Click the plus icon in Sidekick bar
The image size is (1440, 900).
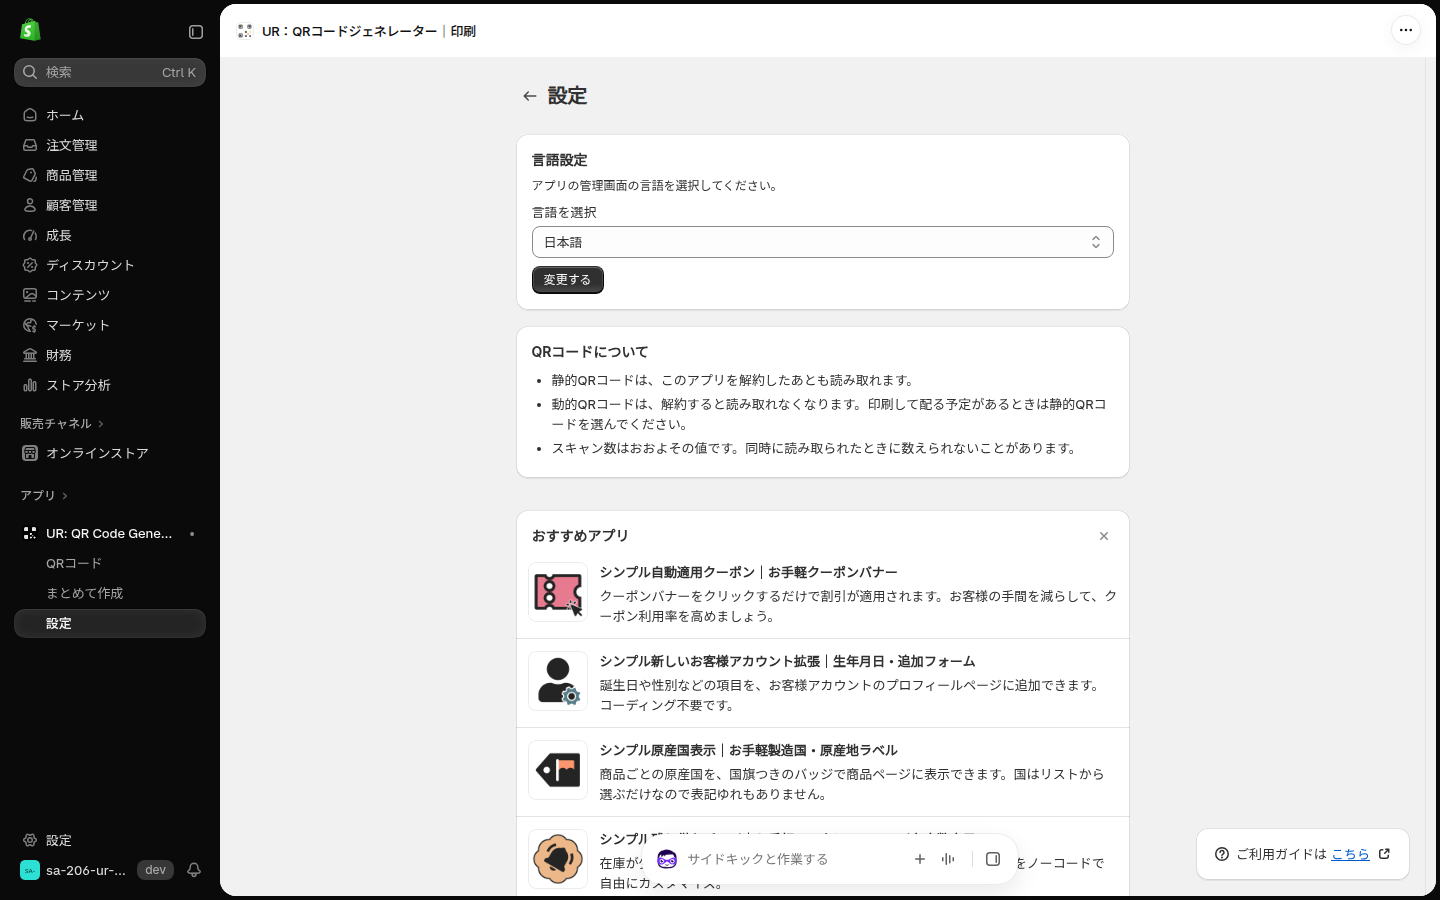pyautogui.click(x=920, y=859)
